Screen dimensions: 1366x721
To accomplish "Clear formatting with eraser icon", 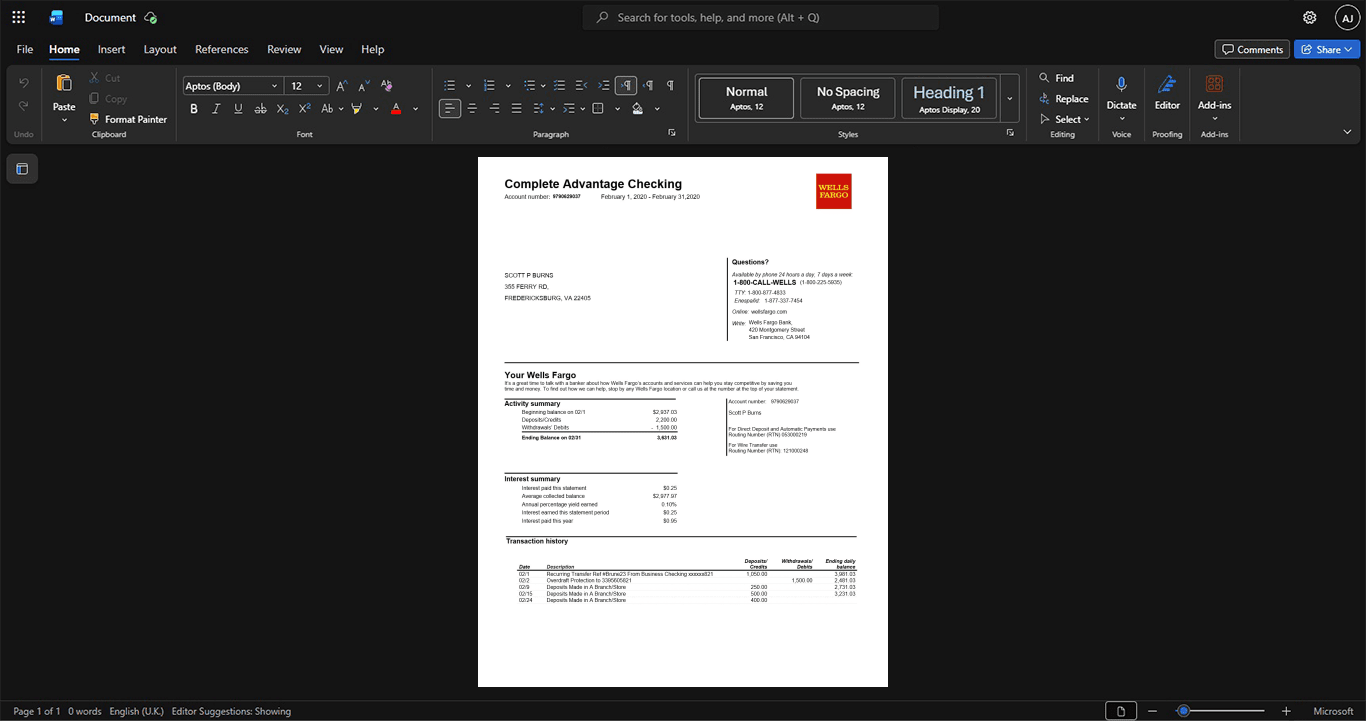I will [387, 86].
